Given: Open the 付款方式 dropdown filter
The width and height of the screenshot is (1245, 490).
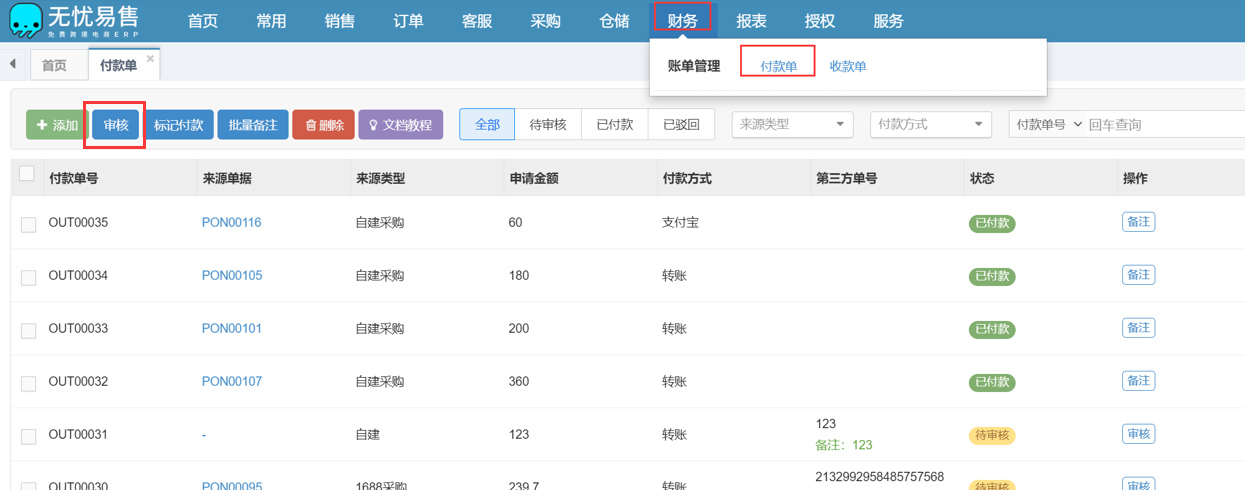Looking at the screenshot, I should click(930, 125).
